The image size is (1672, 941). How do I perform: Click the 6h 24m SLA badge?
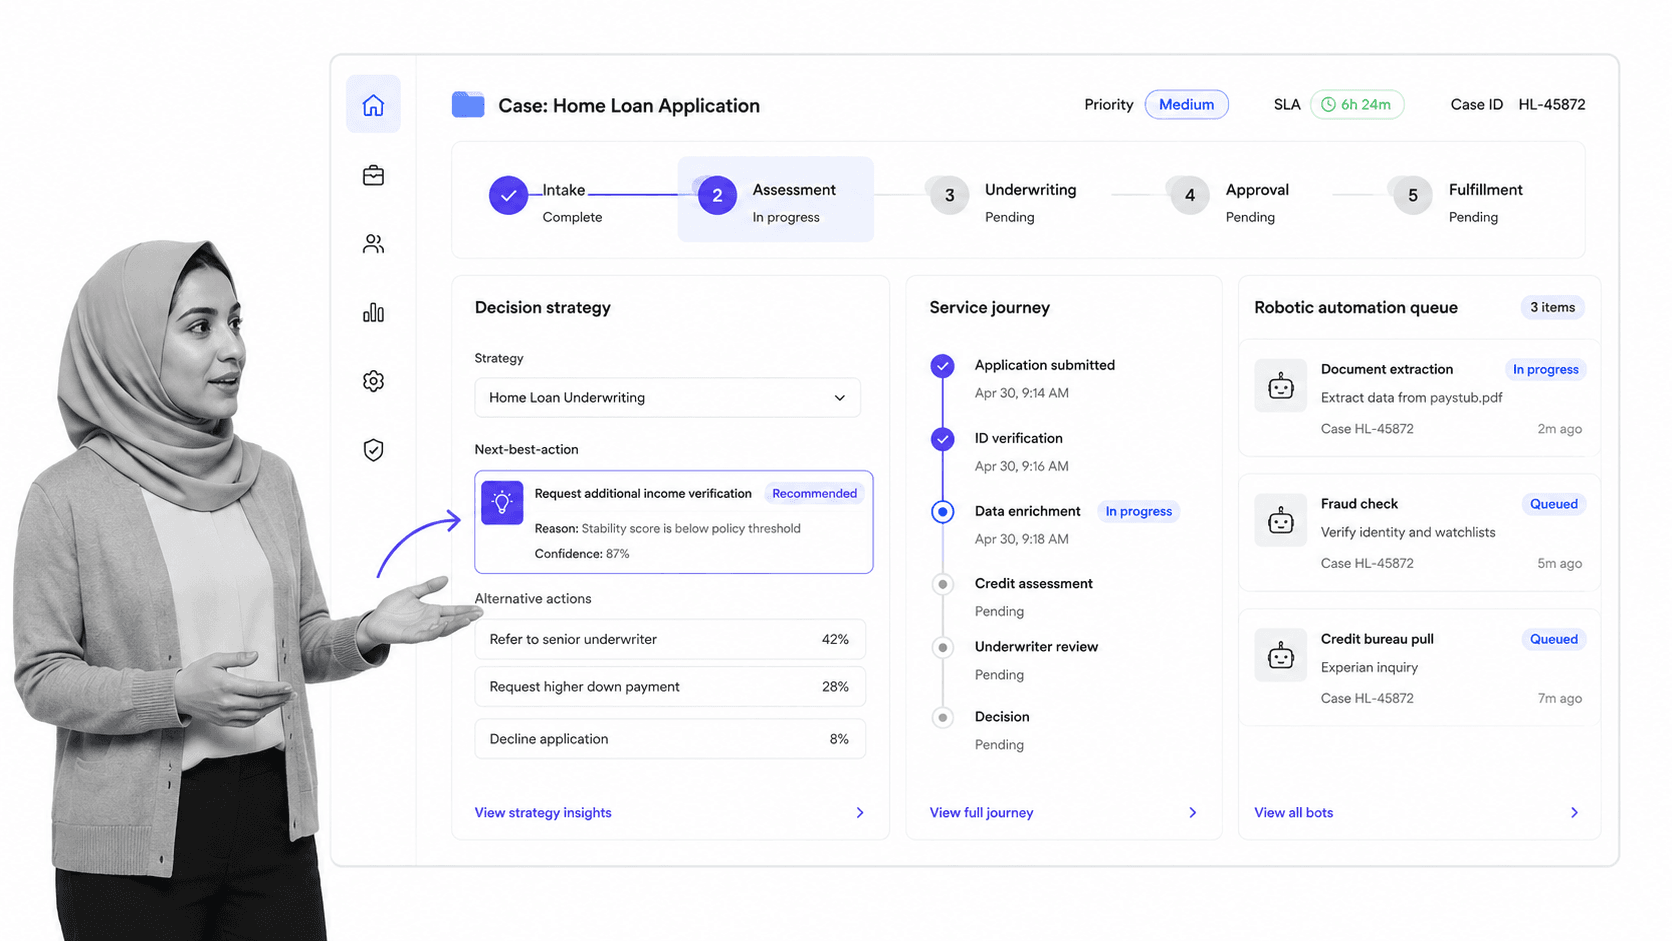(x=1357, y=104)
